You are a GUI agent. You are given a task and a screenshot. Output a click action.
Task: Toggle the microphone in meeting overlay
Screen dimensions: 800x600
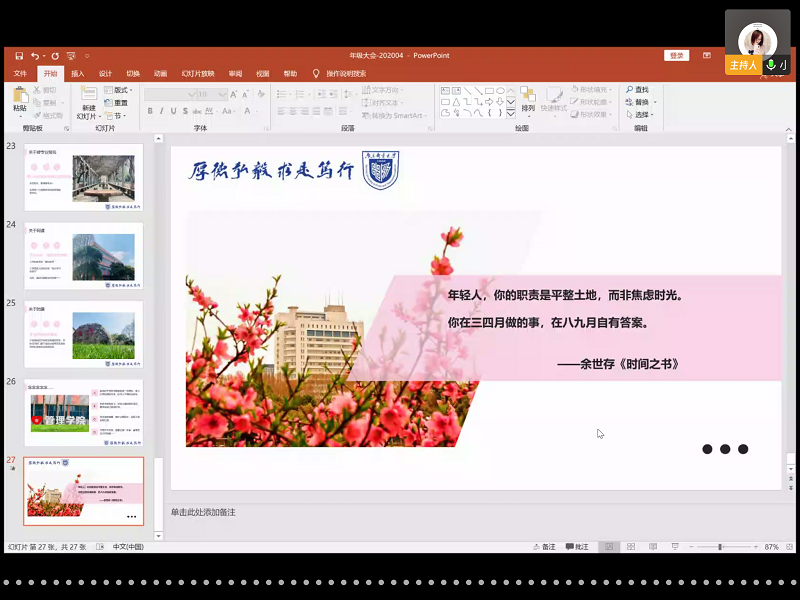(771, 65)
